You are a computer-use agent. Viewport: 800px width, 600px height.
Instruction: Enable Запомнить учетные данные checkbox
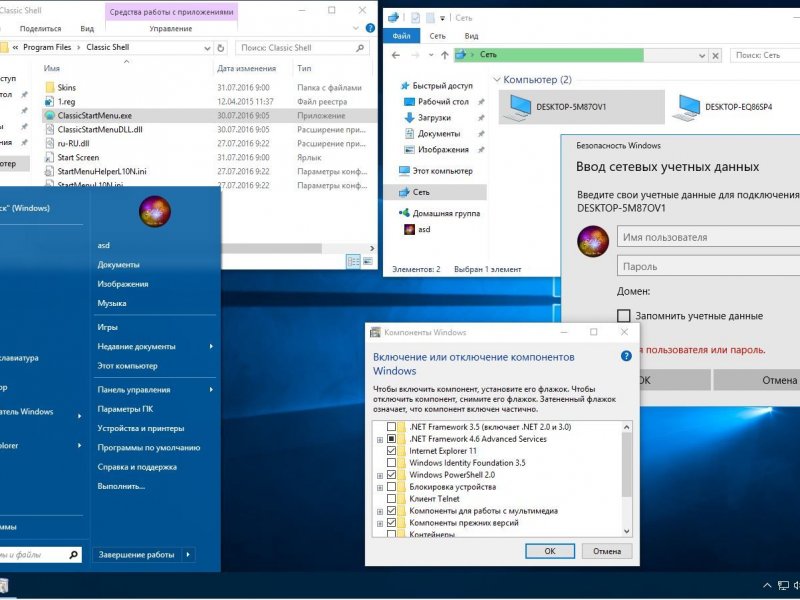(623, 316)
